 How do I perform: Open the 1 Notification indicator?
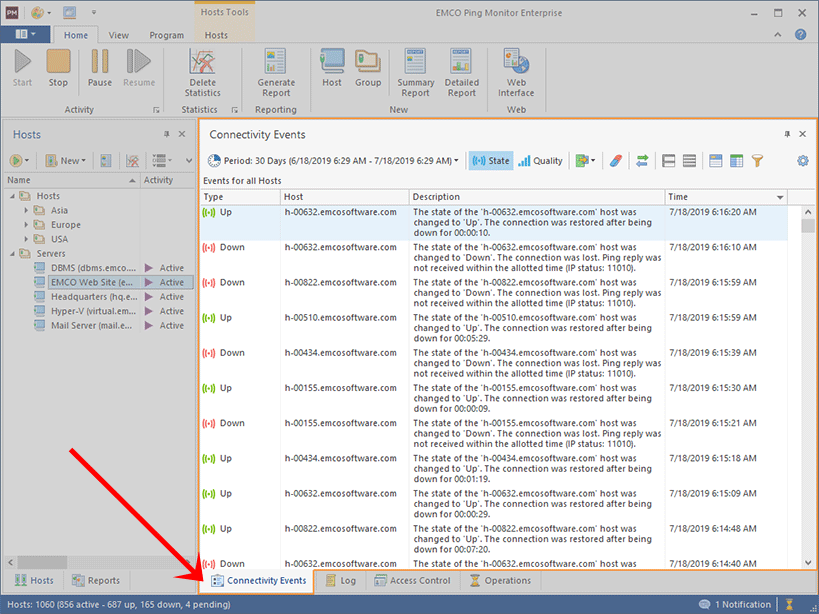[x=735, y=605]
